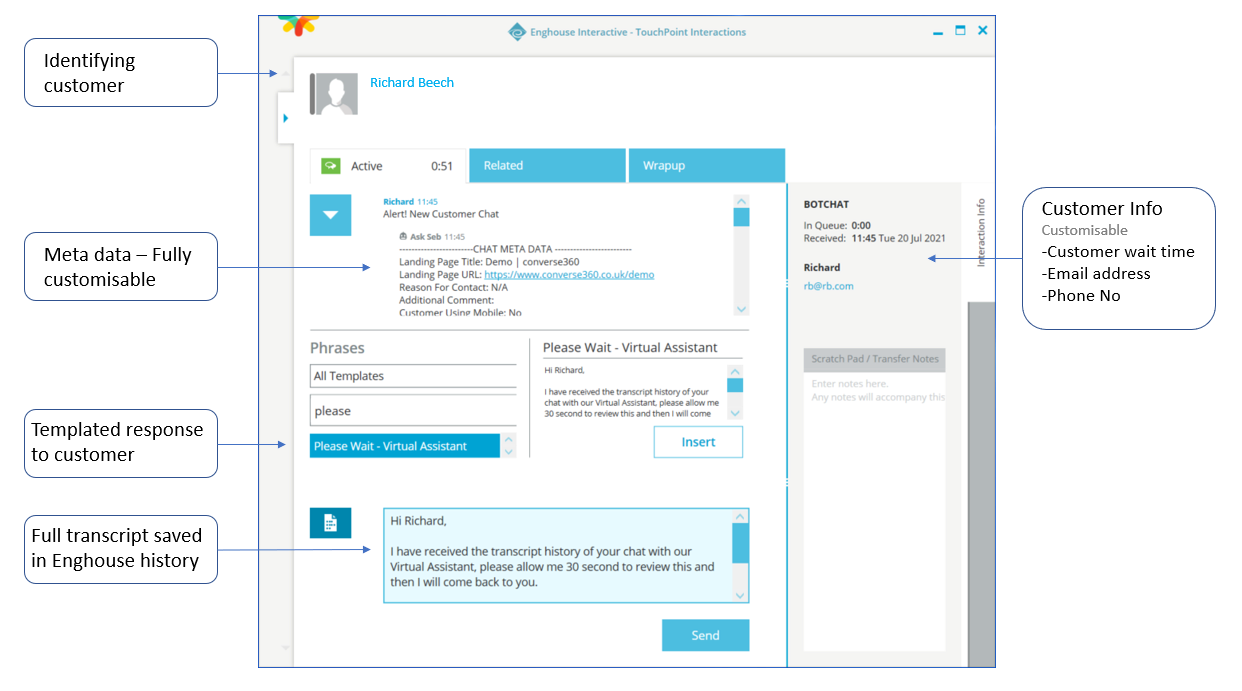Click the phrase search field containing 'please'
This screenshot has width=1242, height=691.
(413, 411)
